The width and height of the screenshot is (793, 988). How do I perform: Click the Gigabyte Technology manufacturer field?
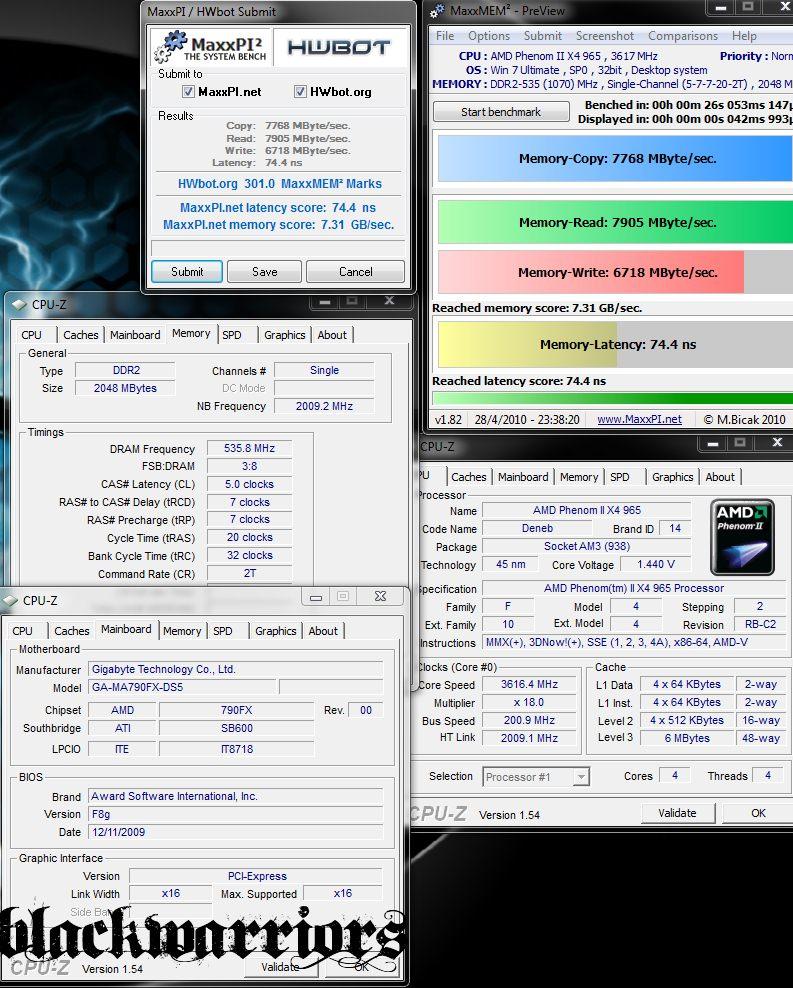pos(235,669)
